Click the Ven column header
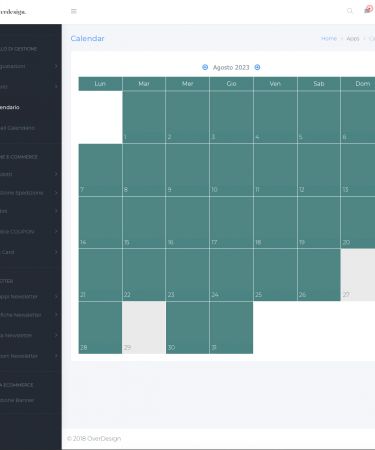The width and height of the screenshot is (375, 450). point(275,84)
